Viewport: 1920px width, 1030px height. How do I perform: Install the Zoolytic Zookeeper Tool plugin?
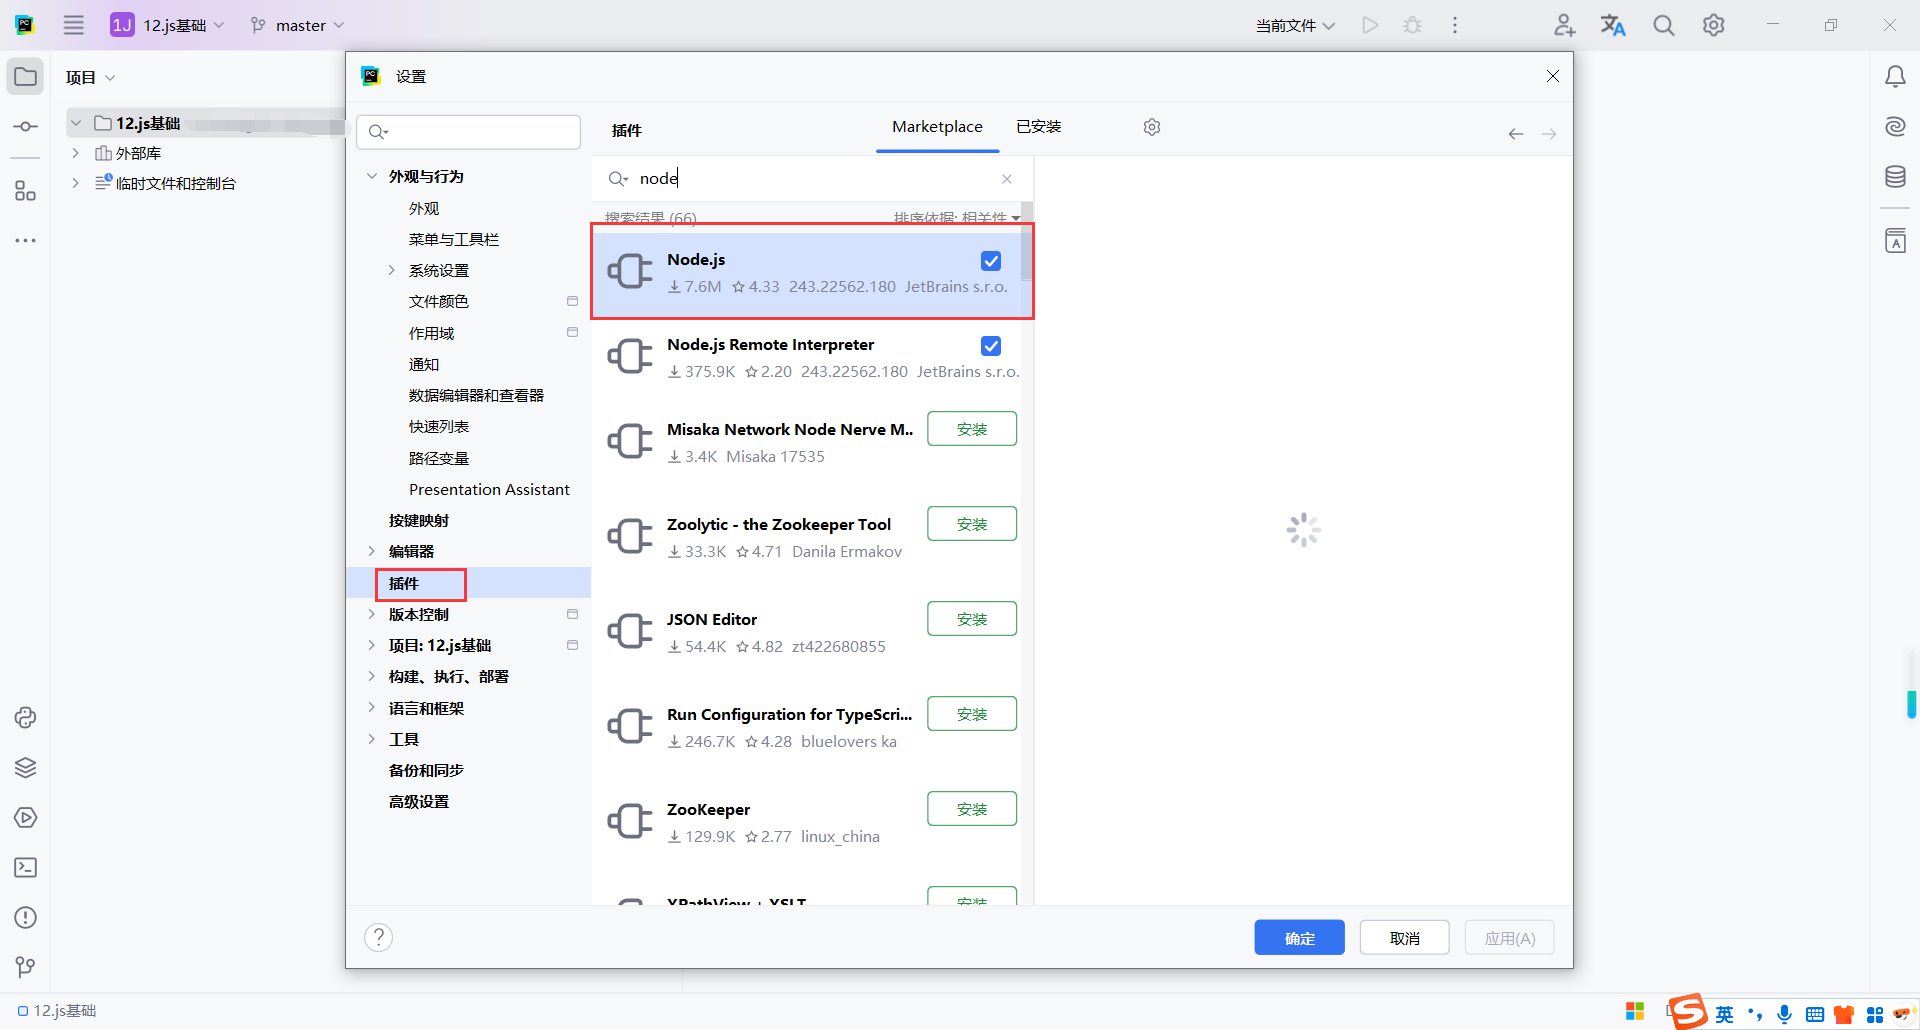coord(972,524)
